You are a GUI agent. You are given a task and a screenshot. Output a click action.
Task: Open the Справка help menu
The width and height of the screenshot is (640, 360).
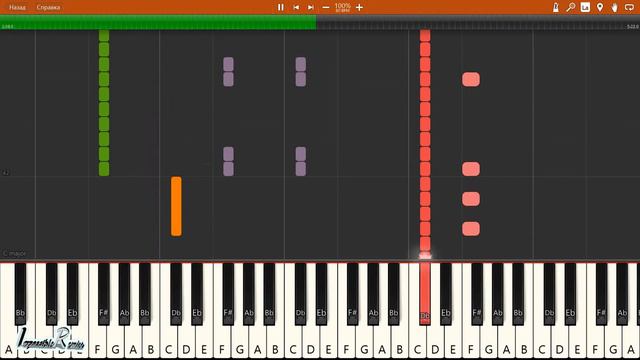(x=48, y=7)
